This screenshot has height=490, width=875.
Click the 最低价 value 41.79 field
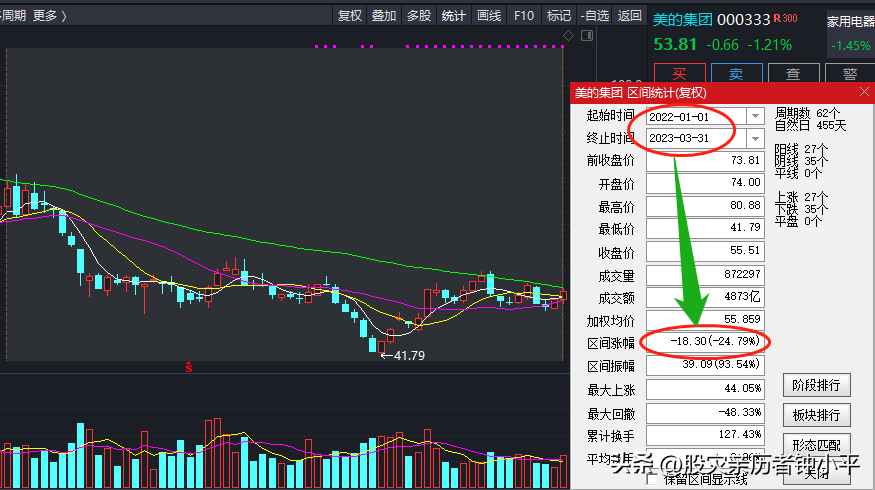click(705, 228)
